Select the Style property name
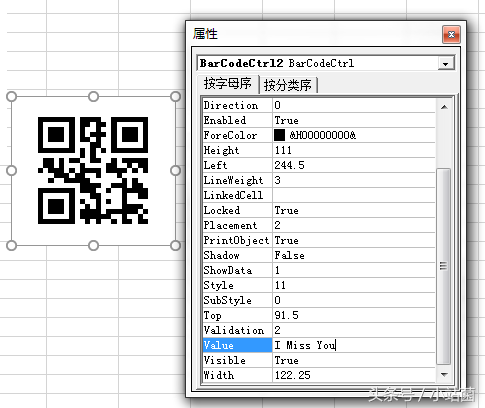485x408 pixels. click(237, 285)
